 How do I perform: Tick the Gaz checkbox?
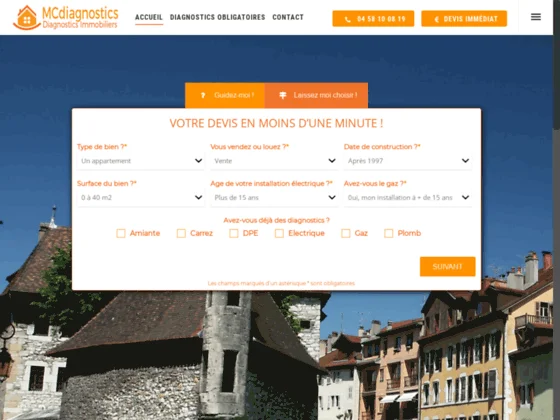[x=346, y=233]
